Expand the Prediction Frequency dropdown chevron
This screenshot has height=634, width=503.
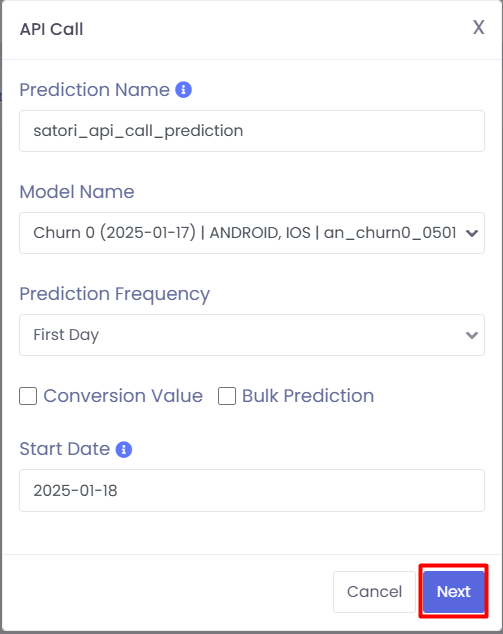point(472,335)
